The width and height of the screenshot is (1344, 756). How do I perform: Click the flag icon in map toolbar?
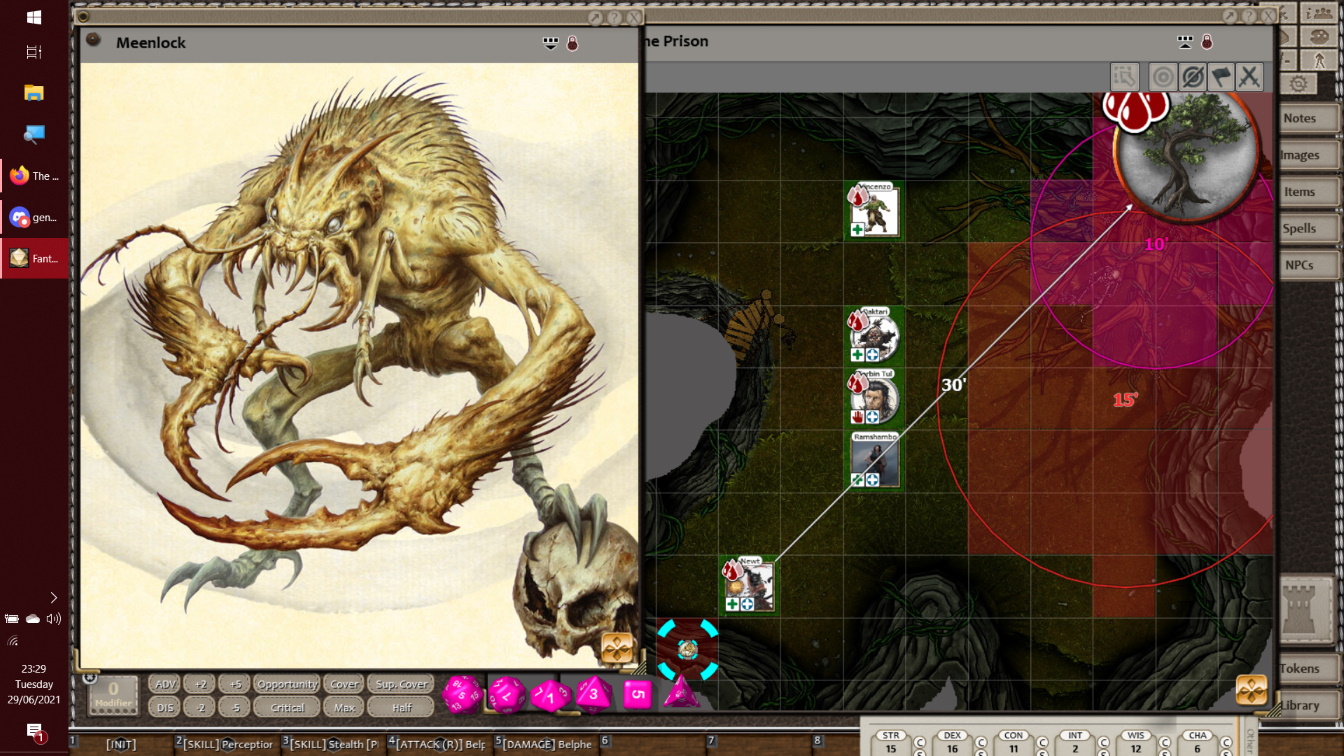pyautogui.click(x=1220, y=77)
